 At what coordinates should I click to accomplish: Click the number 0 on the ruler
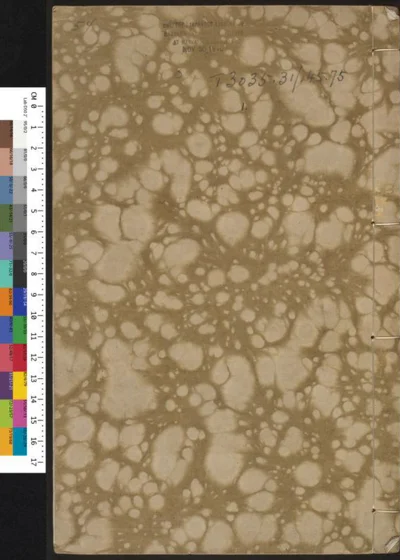[x=34, y=106]
